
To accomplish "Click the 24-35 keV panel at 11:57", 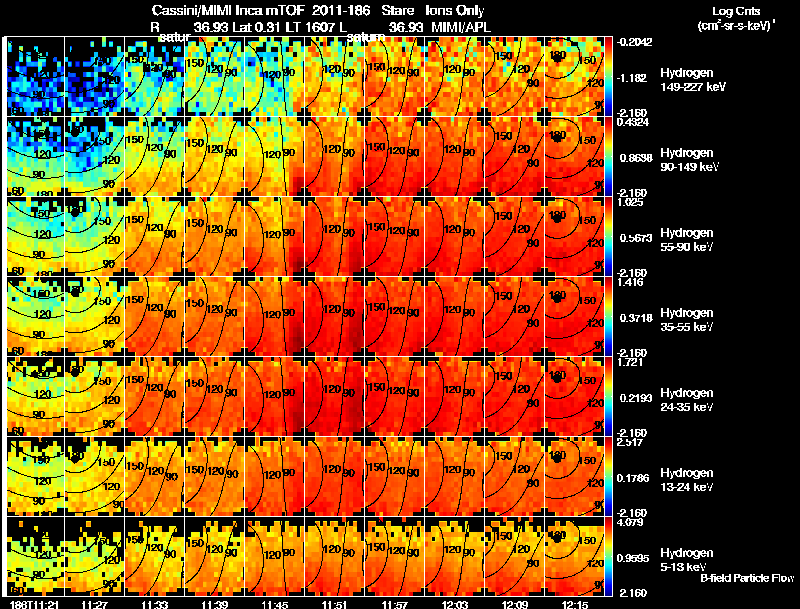I will pos(394,396).
